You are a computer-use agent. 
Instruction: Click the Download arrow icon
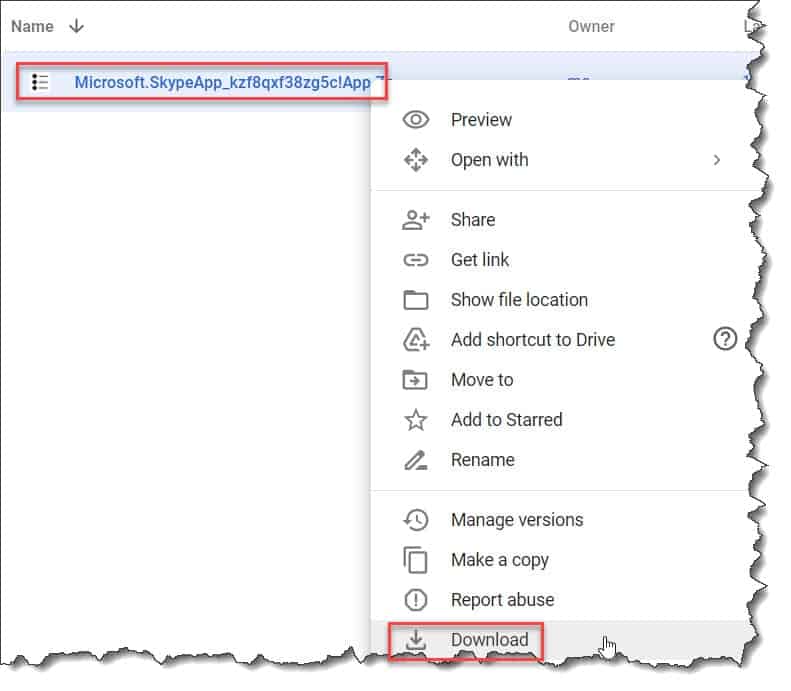tap(416, 640)
